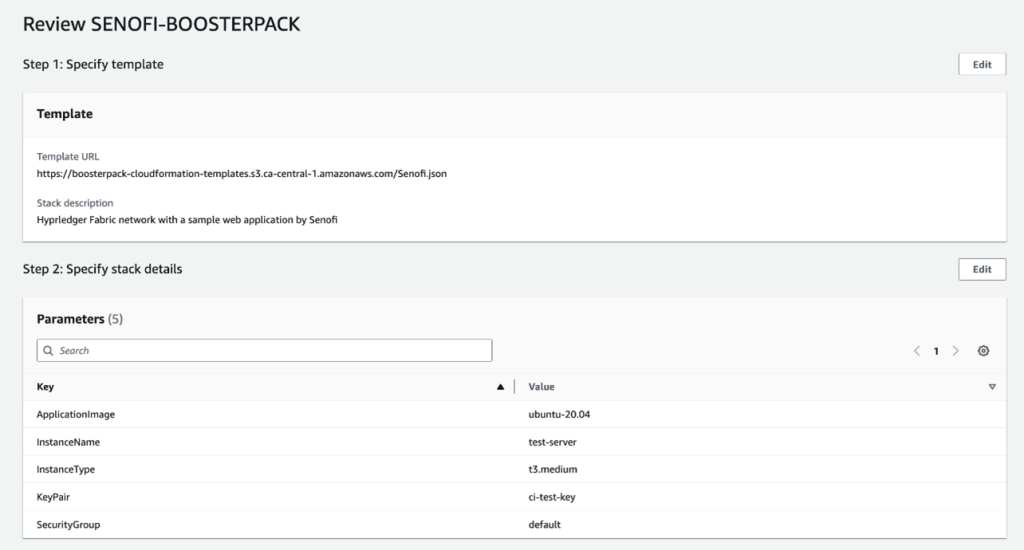Screen dimensions: 1024x550
Task: Click the magnifying glass search icon
Action: 48,351
